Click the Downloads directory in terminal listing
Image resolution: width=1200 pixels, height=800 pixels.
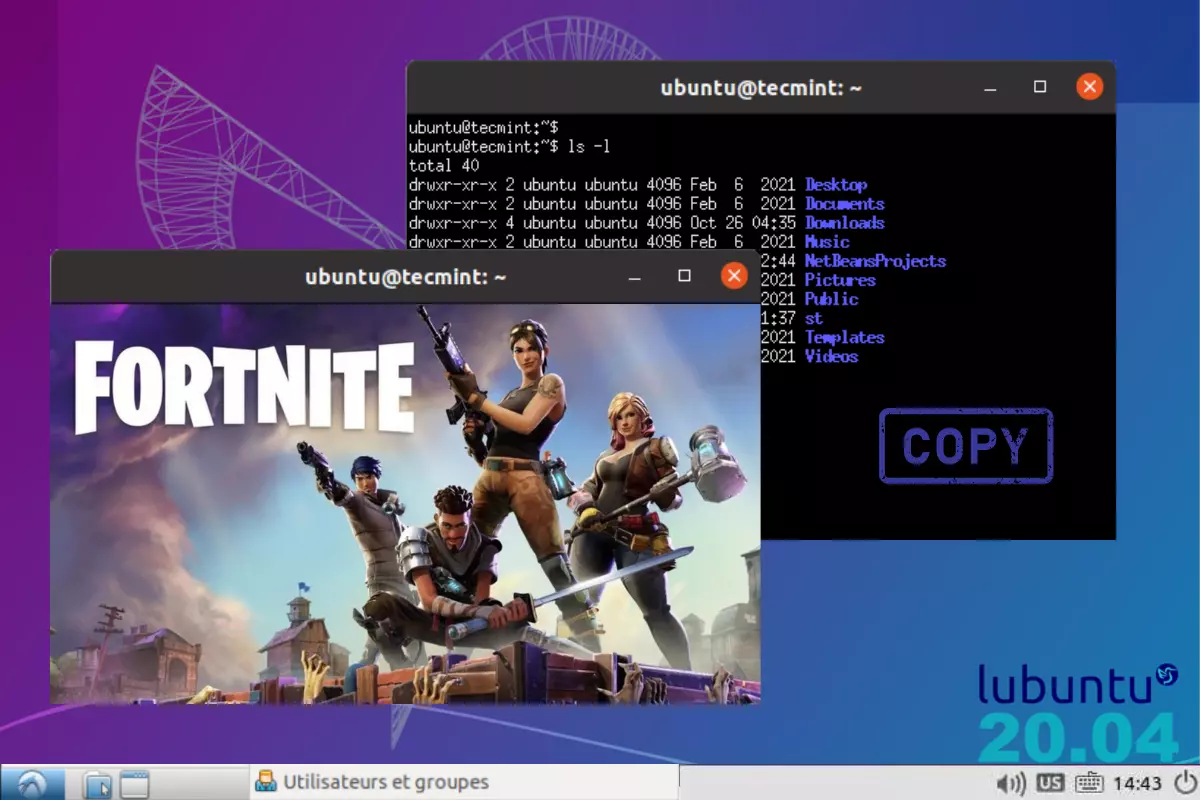845,223
